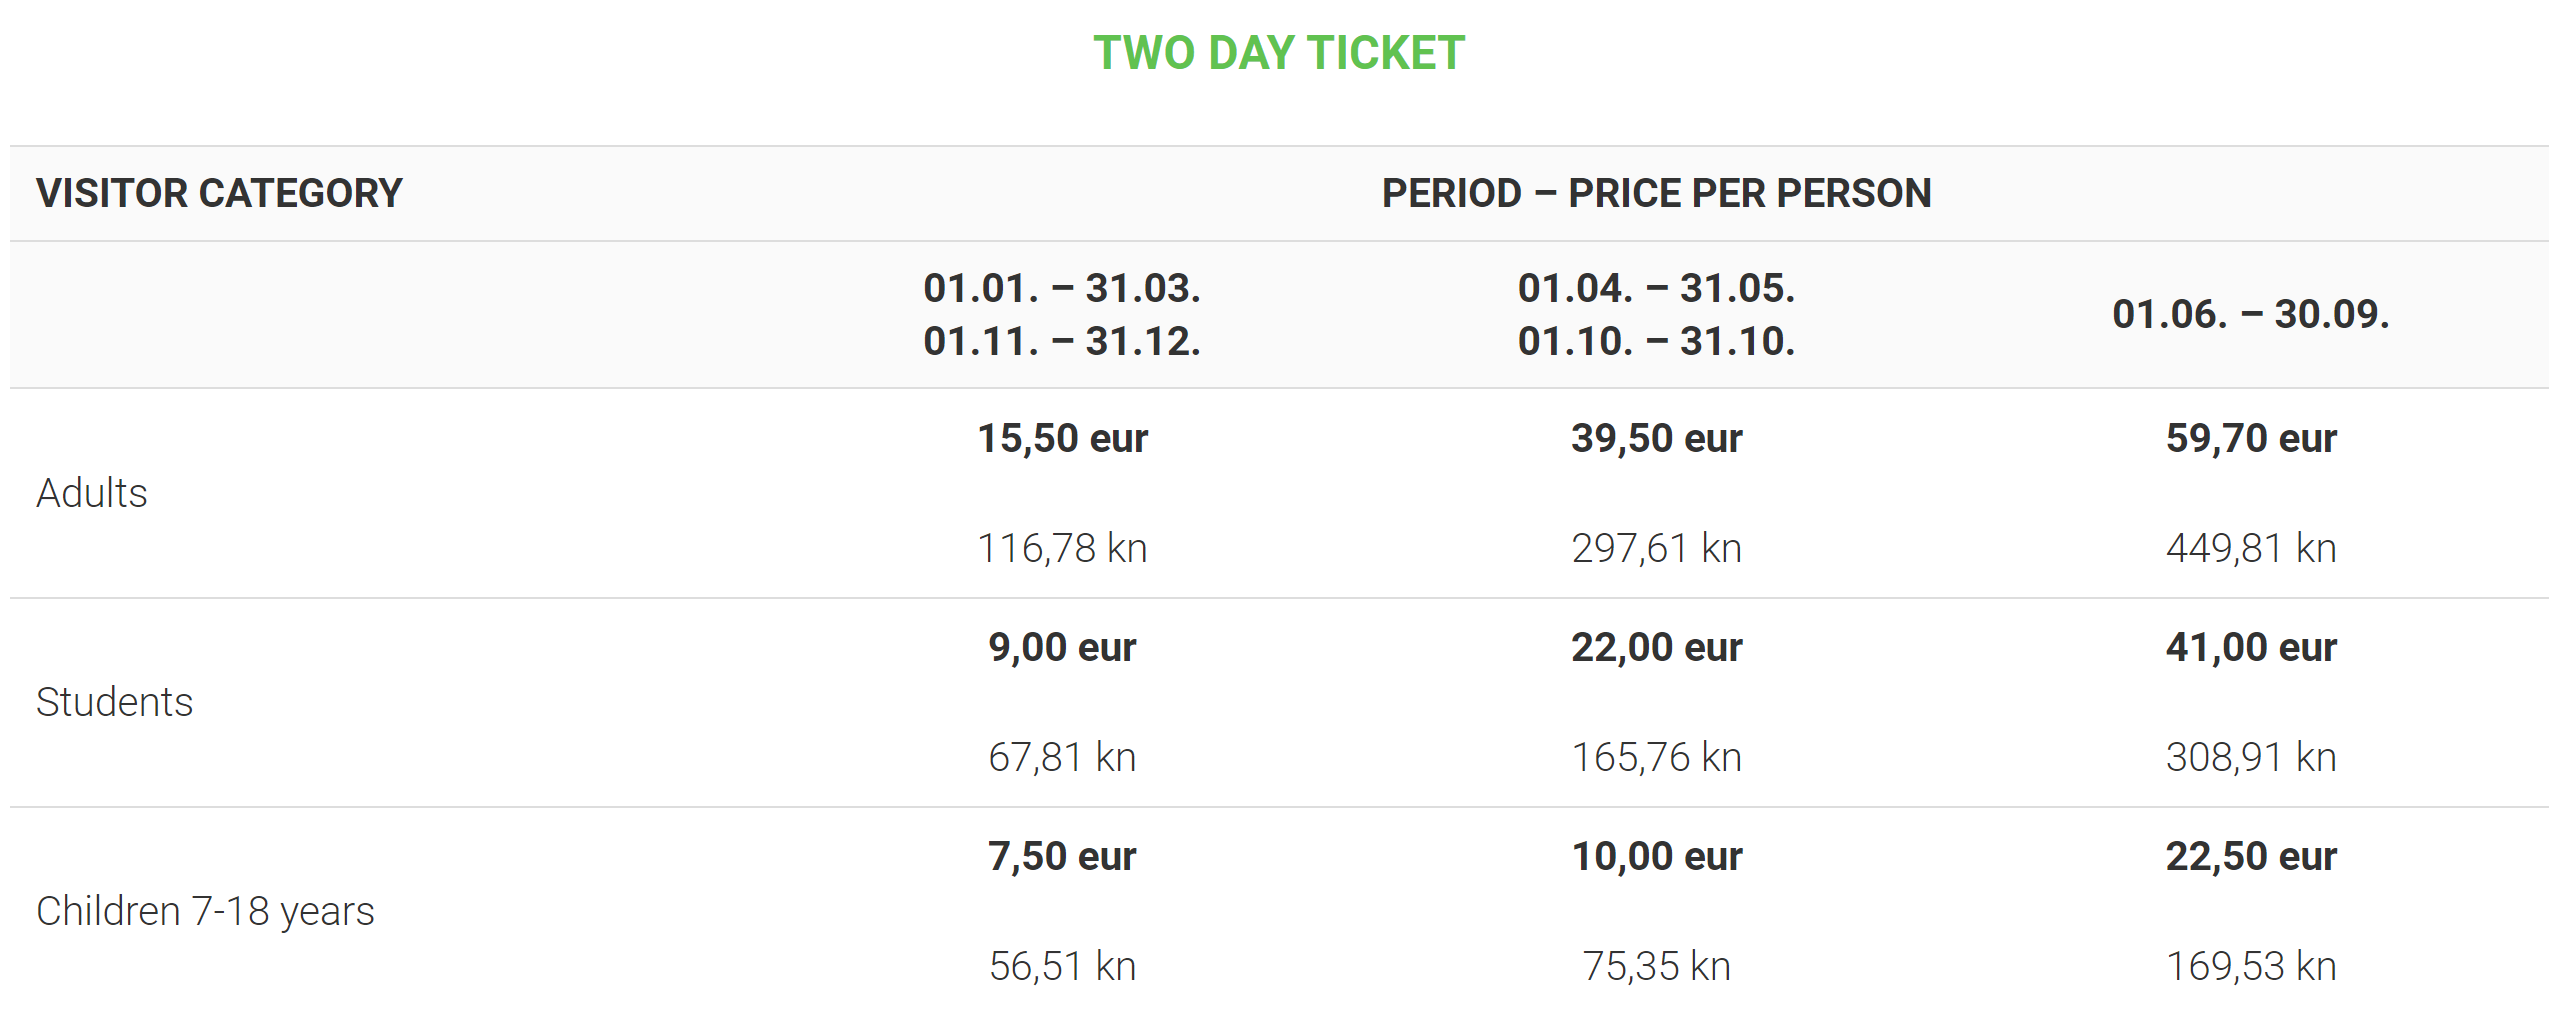The width and height of the screenshot is (2564, 1027).
Task: Click the 165,76 kn price
Action: (x=1655, y=757)
